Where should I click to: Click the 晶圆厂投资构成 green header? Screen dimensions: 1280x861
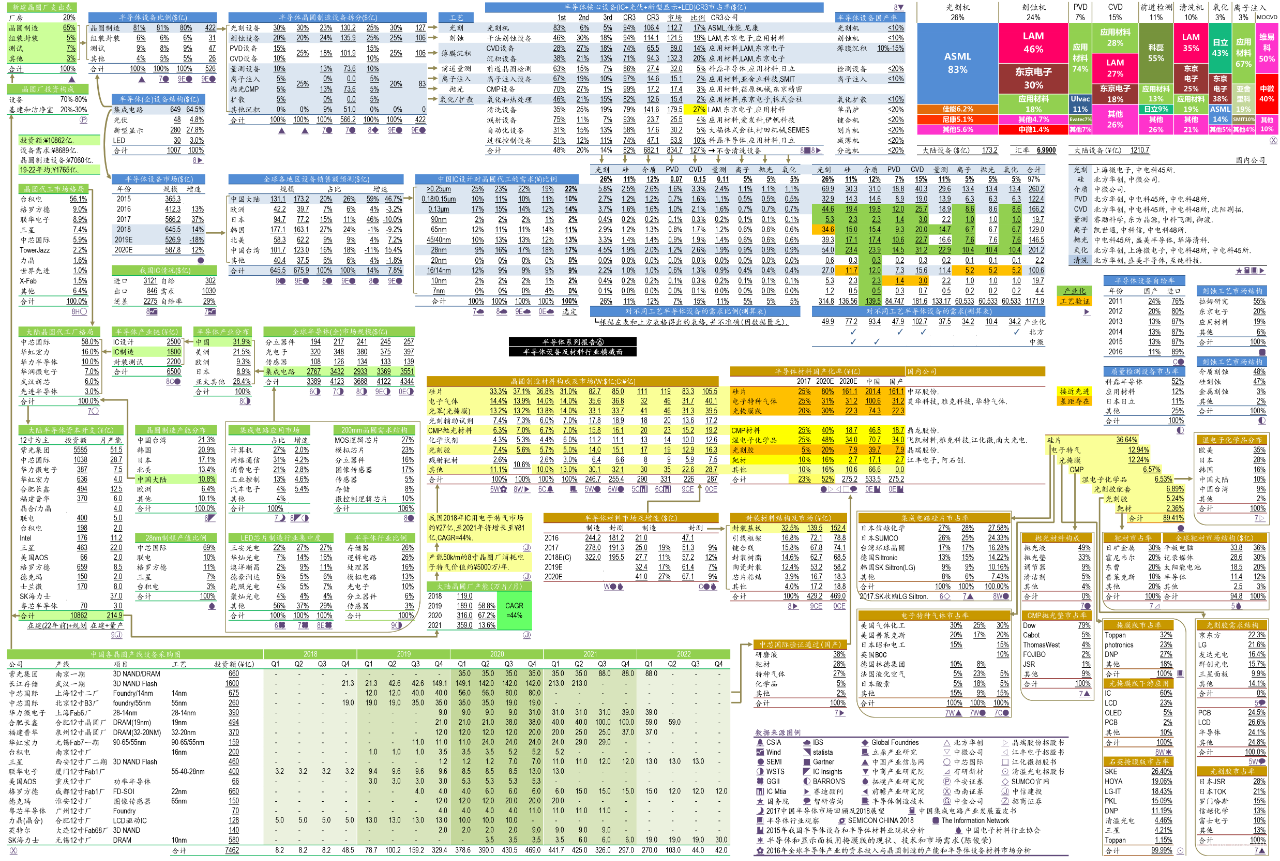[47, 89]
